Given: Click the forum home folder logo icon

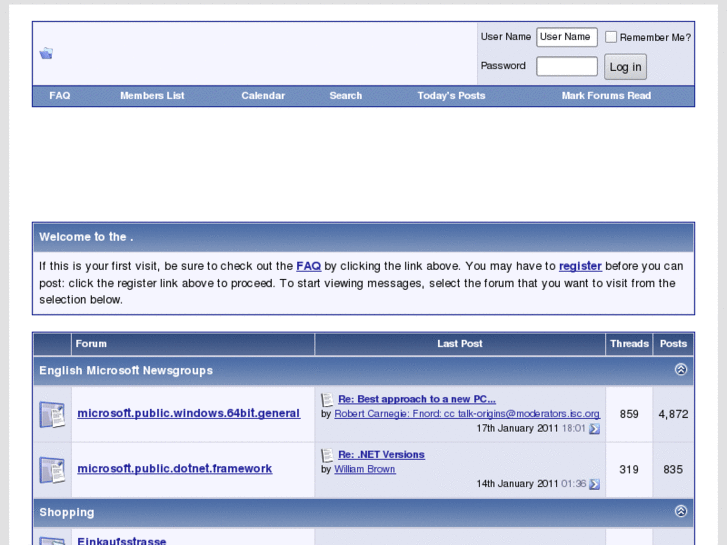Looking at the screenshot, I should (46, 53).
